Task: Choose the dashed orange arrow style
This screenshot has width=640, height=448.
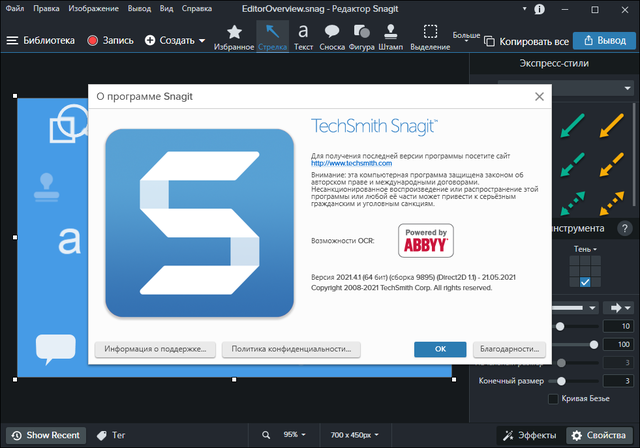Action: pyautogui.click(x=612, y=164)
